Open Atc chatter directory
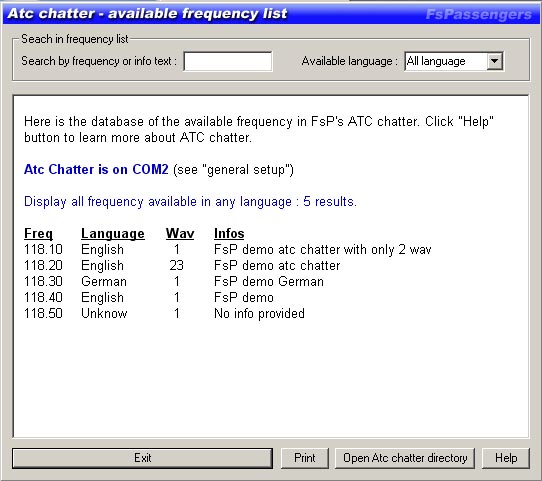The width and height of the screenshot is (542, 481). tap(405, 458)
